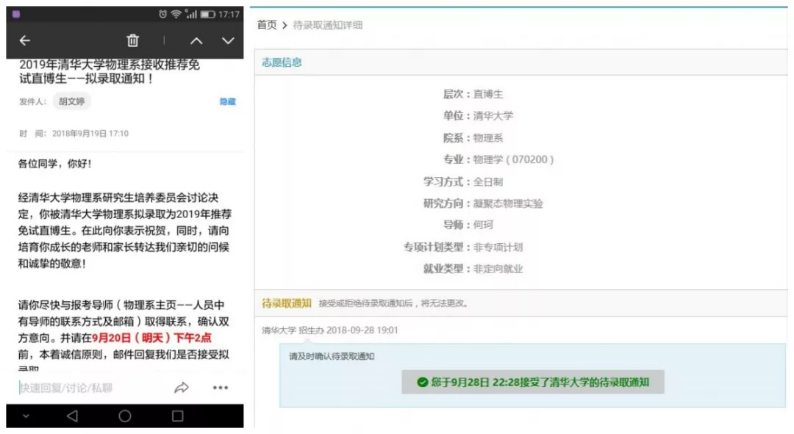Click the 单位 value 清华大学
This screenshot has height=434, width=794.
(x=493, y=116)
